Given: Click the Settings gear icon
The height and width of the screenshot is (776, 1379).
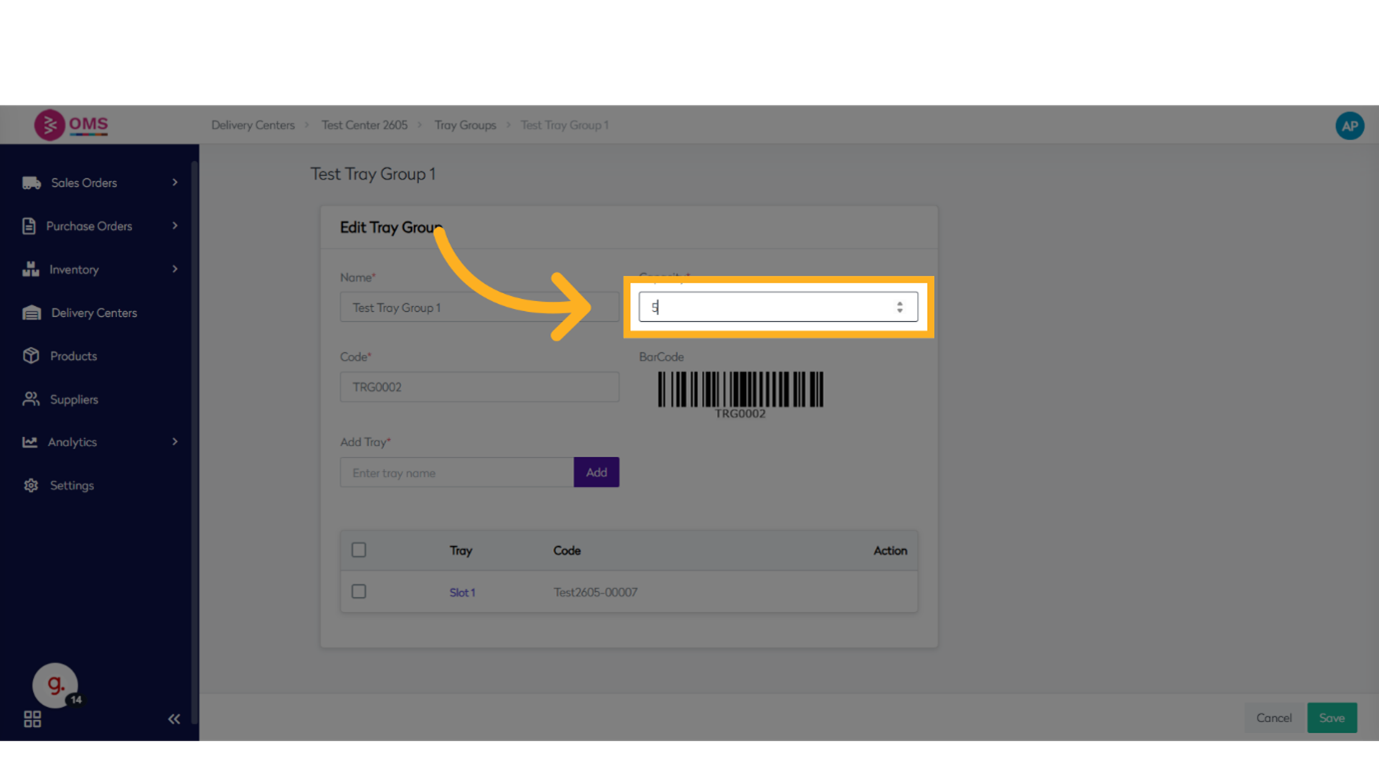Looking at the screenshot, I should coord(31,485).
